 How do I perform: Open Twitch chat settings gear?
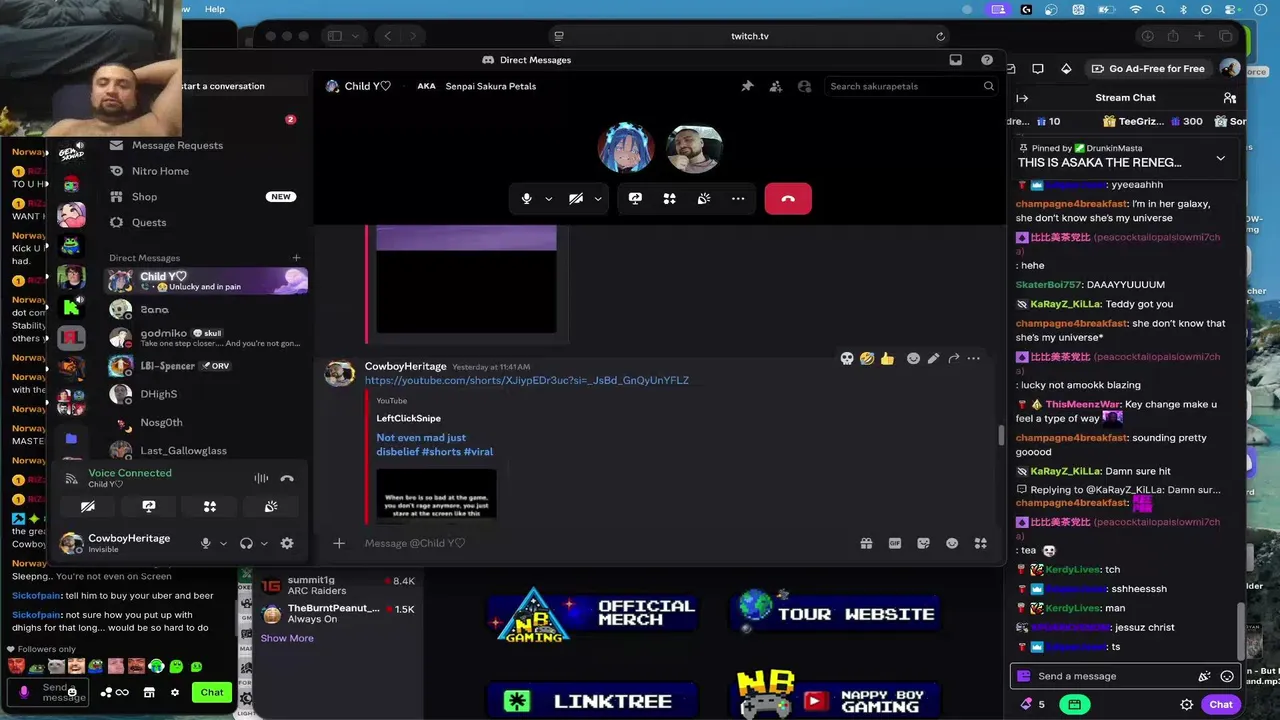click(x=1187, y=704)
